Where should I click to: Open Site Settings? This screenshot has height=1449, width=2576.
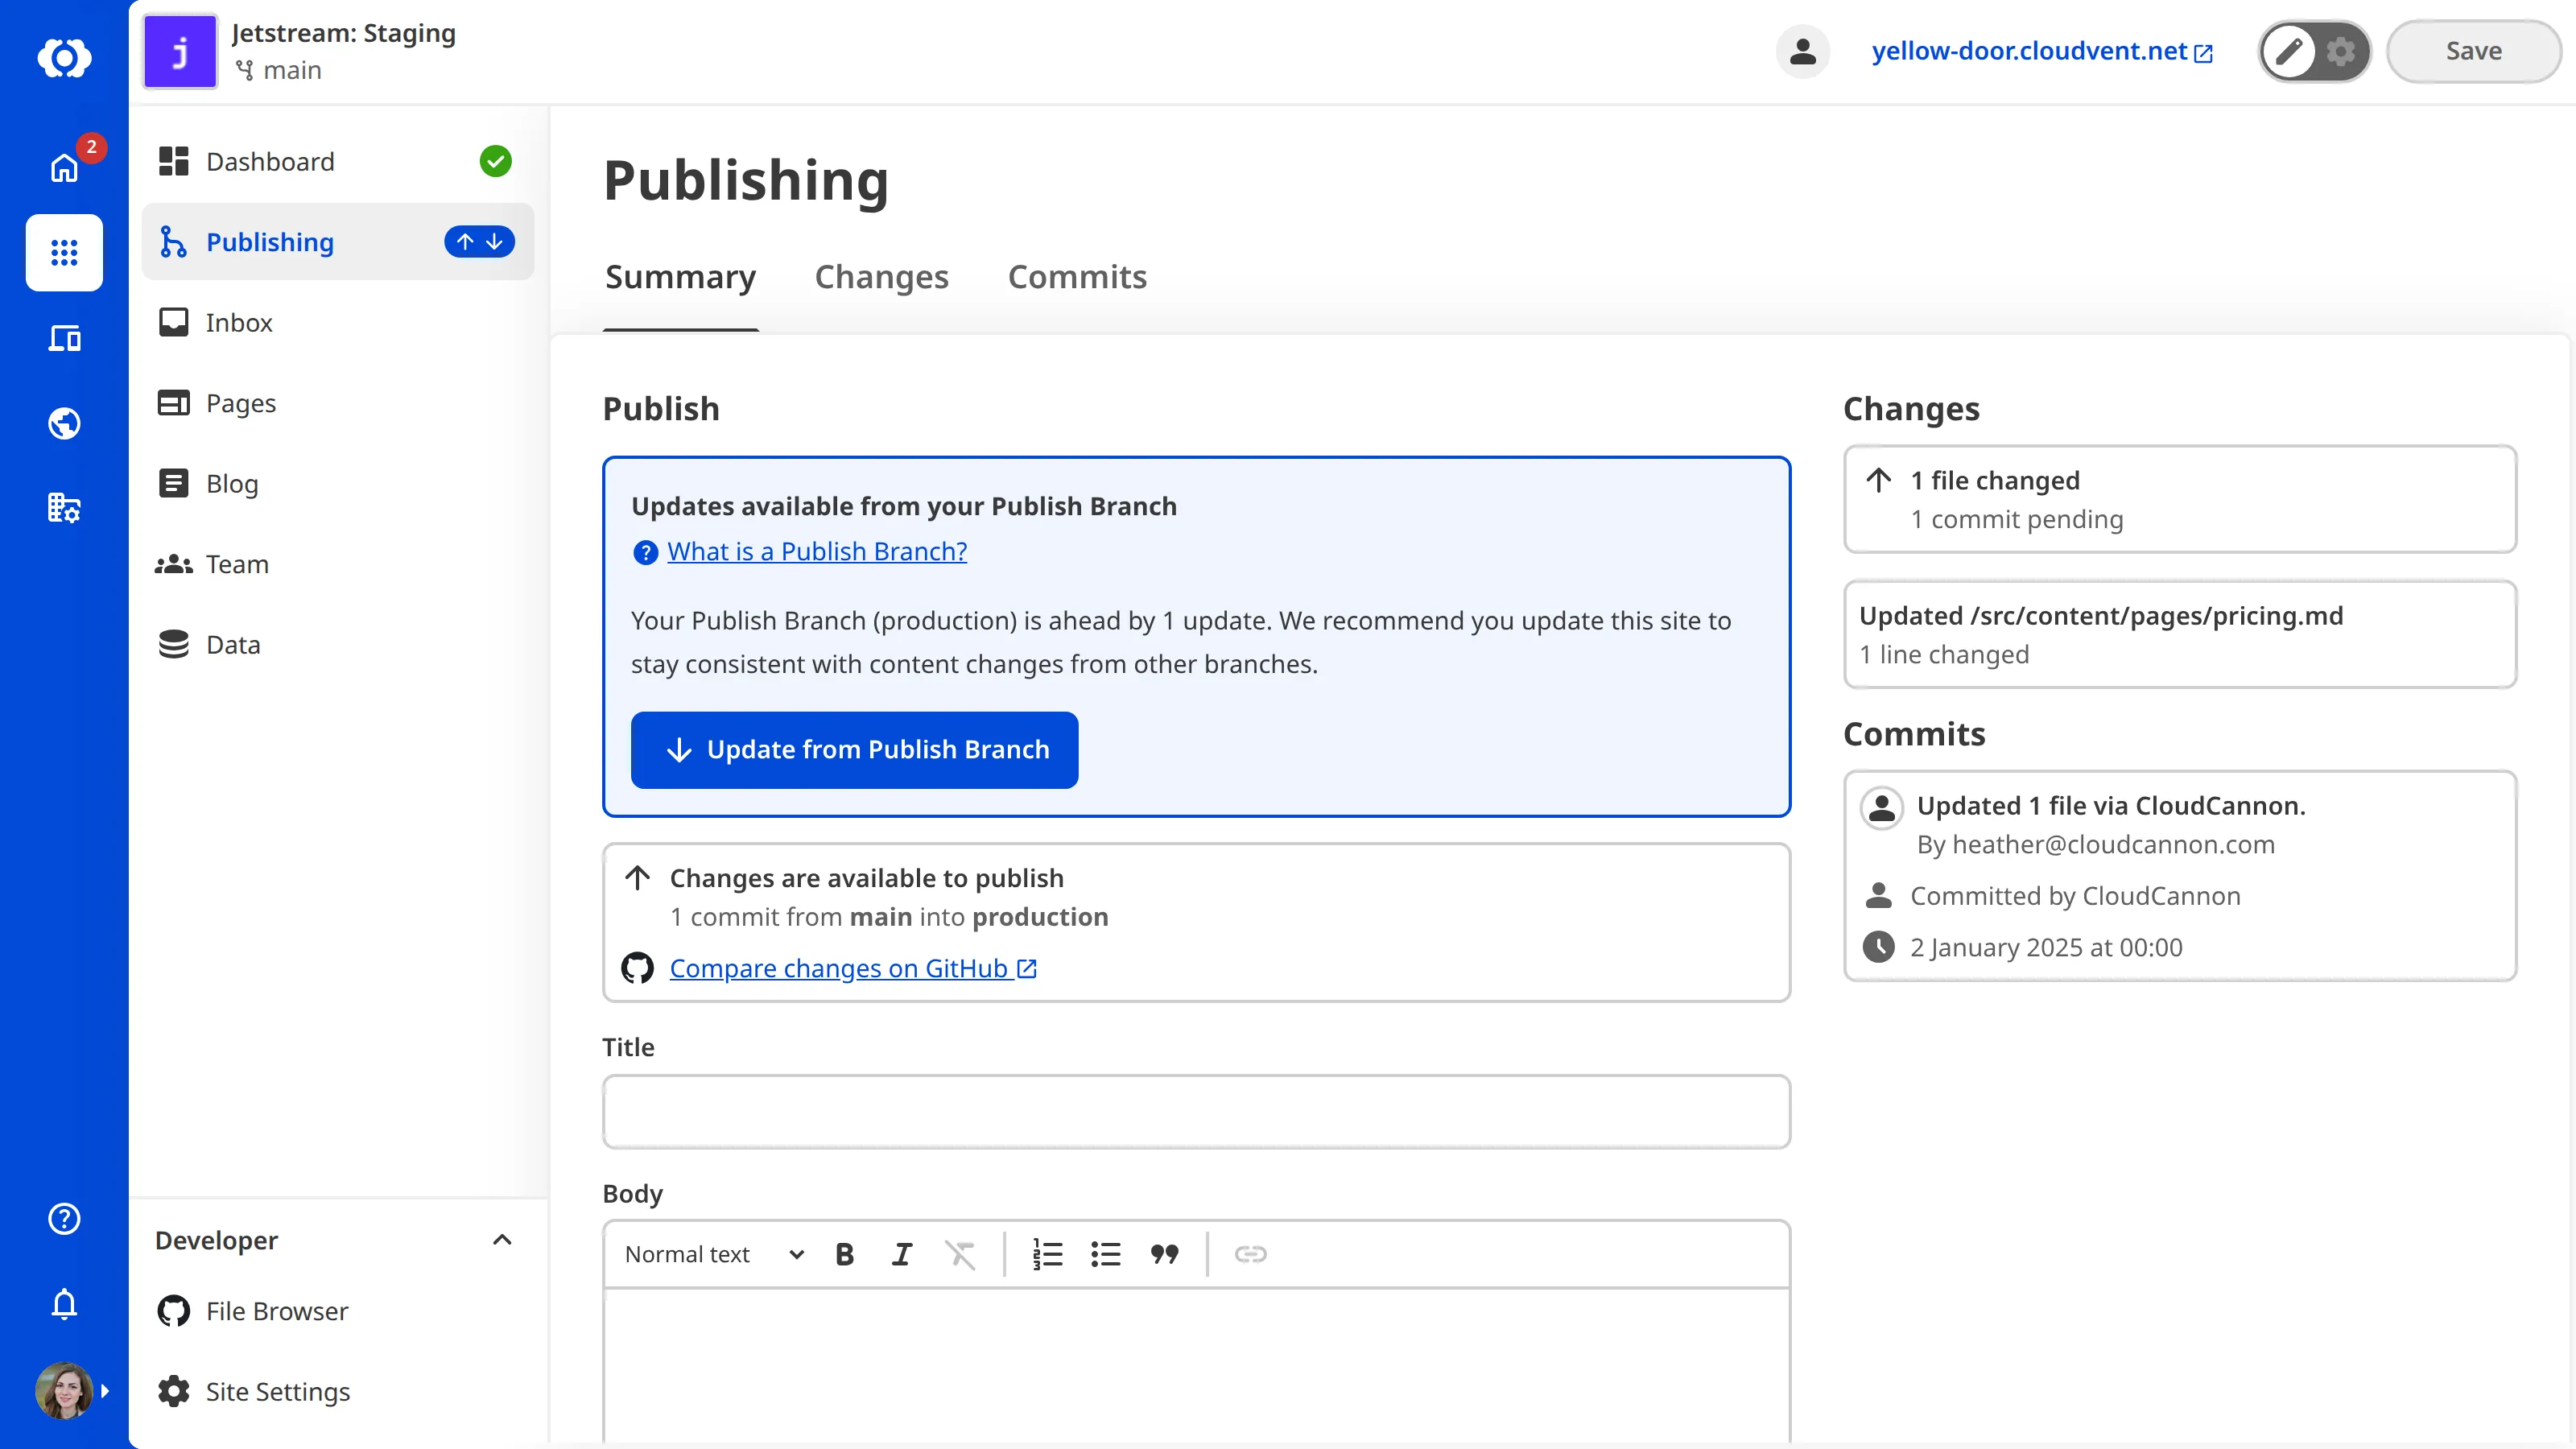click(x=338, y=1391)
